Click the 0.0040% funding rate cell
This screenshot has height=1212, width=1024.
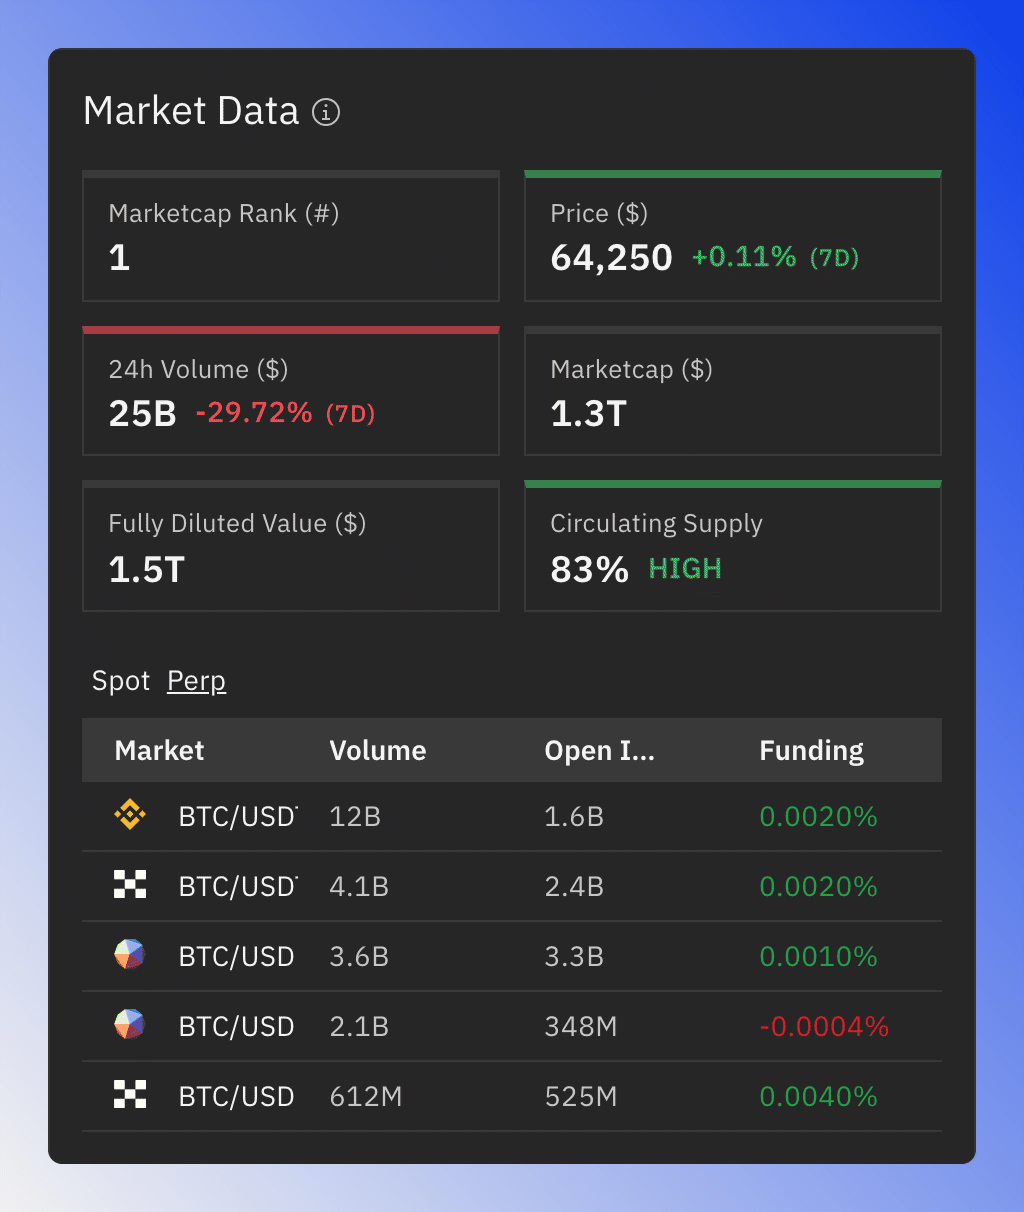pos(818,1097)
